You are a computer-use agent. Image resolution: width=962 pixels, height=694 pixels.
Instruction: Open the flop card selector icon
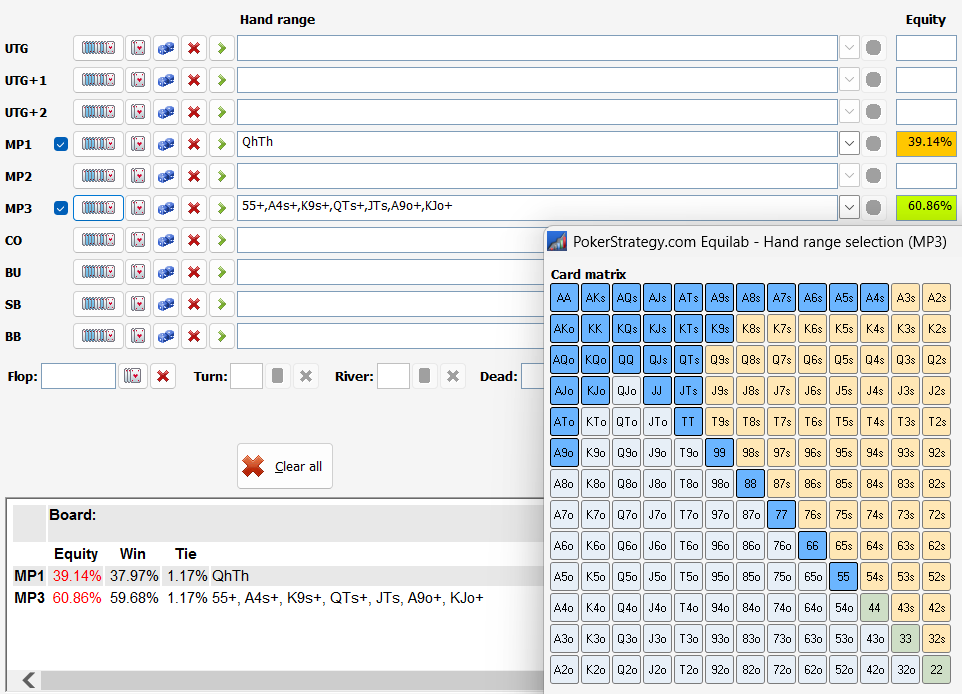[132, 376]
